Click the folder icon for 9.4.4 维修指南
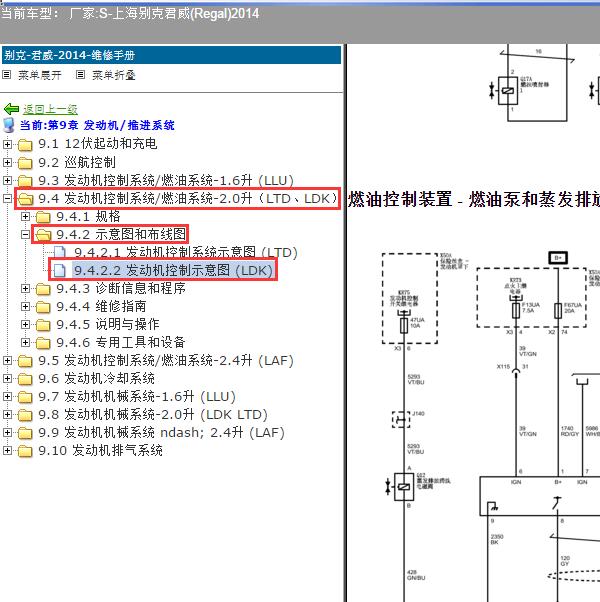 tap(43, 307)
